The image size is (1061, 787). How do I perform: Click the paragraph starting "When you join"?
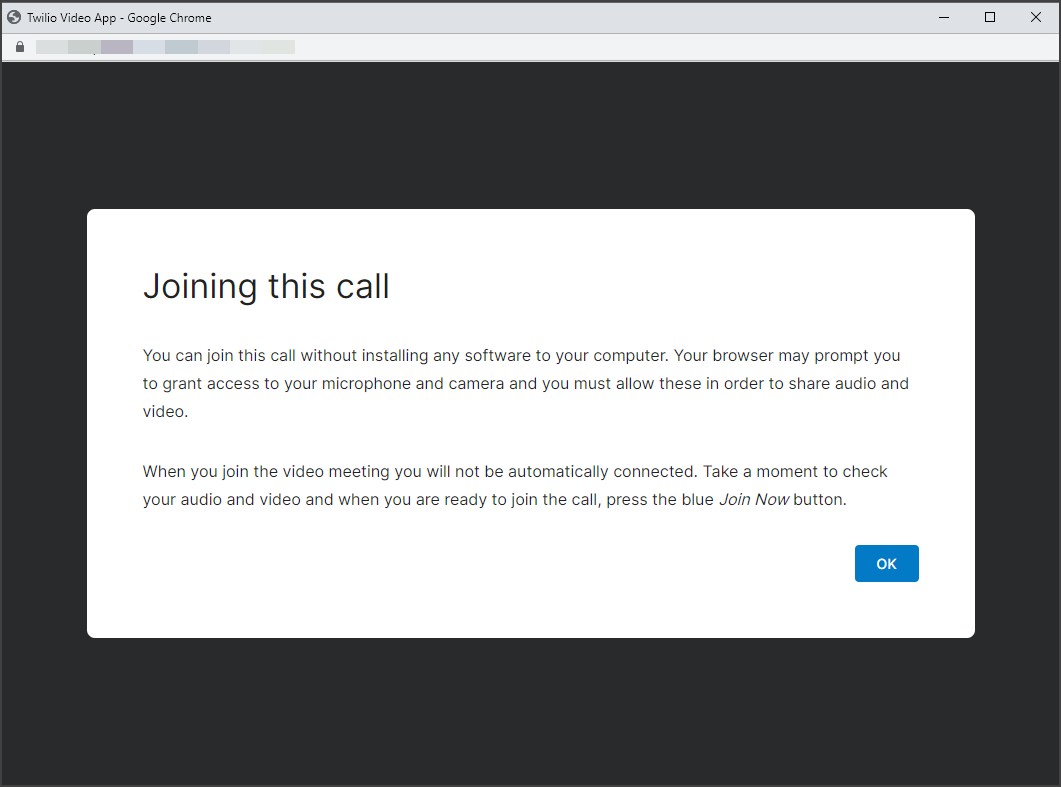pyautogui.click(x=515, y=485)
